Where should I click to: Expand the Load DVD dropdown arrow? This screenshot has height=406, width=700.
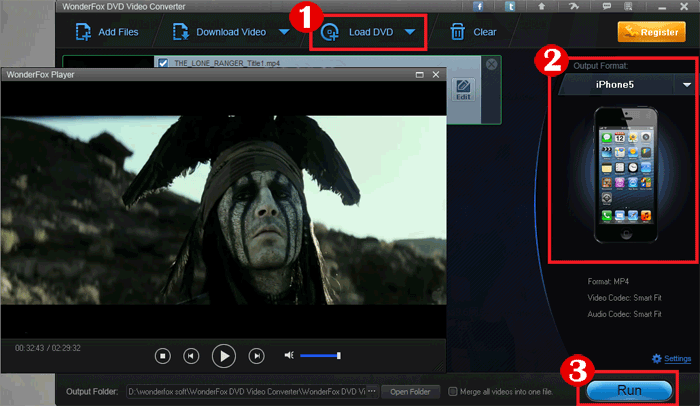tap(410, 32)
